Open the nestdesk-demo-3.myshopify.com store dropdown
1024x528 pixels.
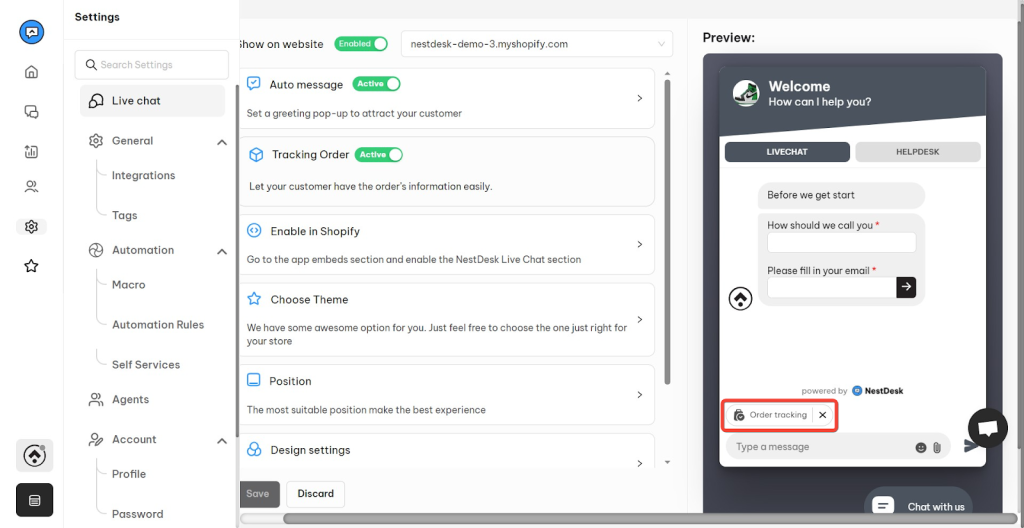coord(537,44)
